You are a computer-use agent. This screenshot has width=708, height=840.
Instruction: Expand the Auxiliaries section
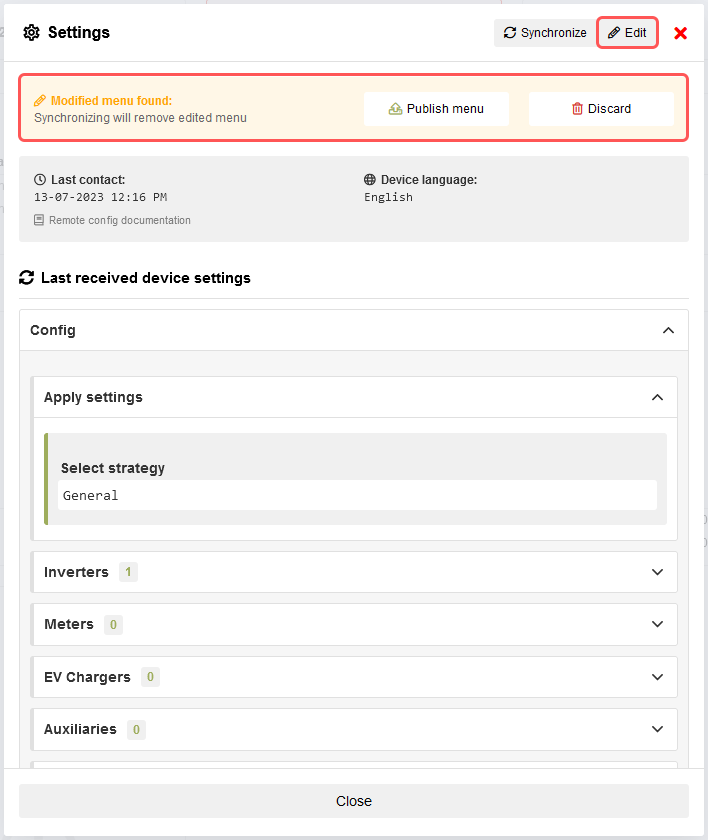point(657,729)
